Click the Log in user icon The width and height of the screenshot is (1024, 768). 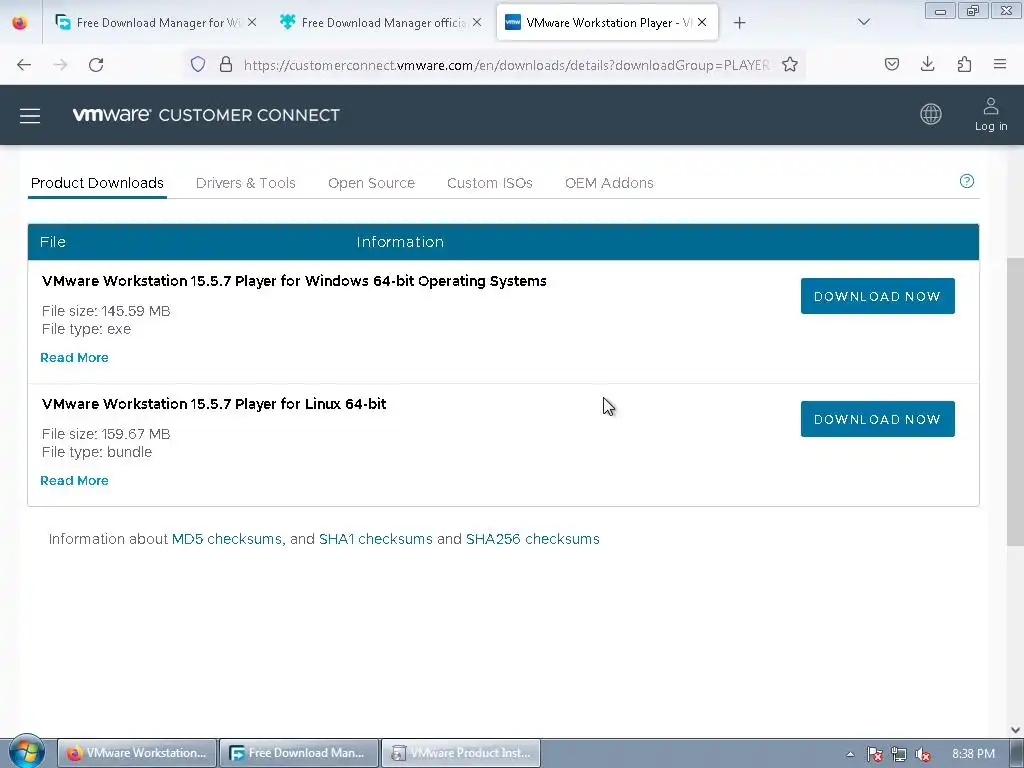click(x=991, y=115)
